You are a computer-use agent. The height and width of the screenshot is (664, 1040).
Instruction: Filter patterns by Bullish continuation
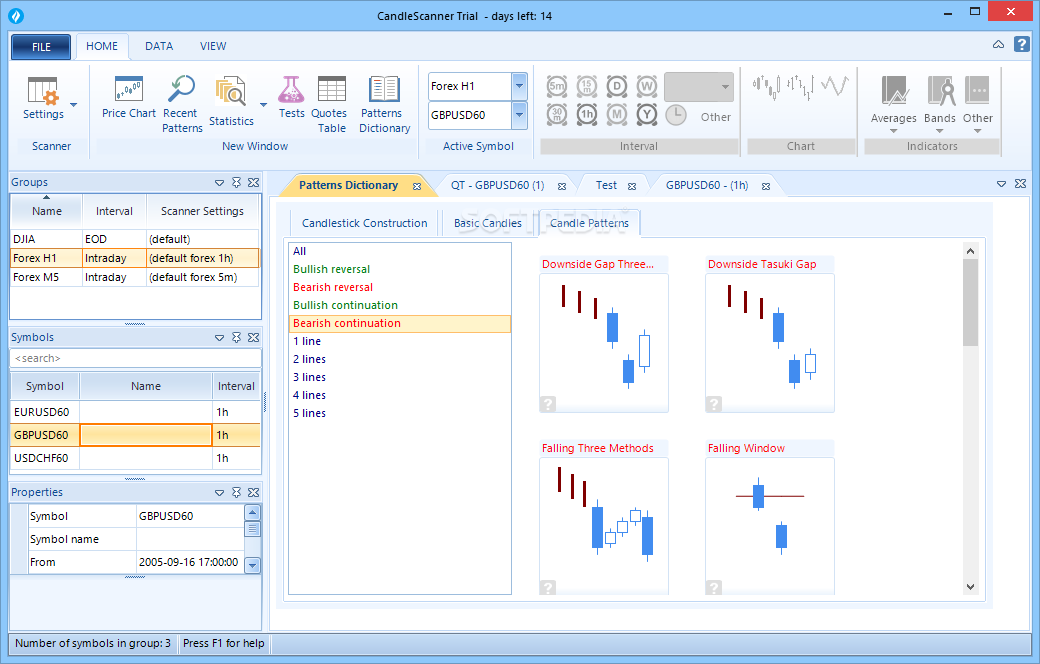pyautogui.click(x=346, y=305)
